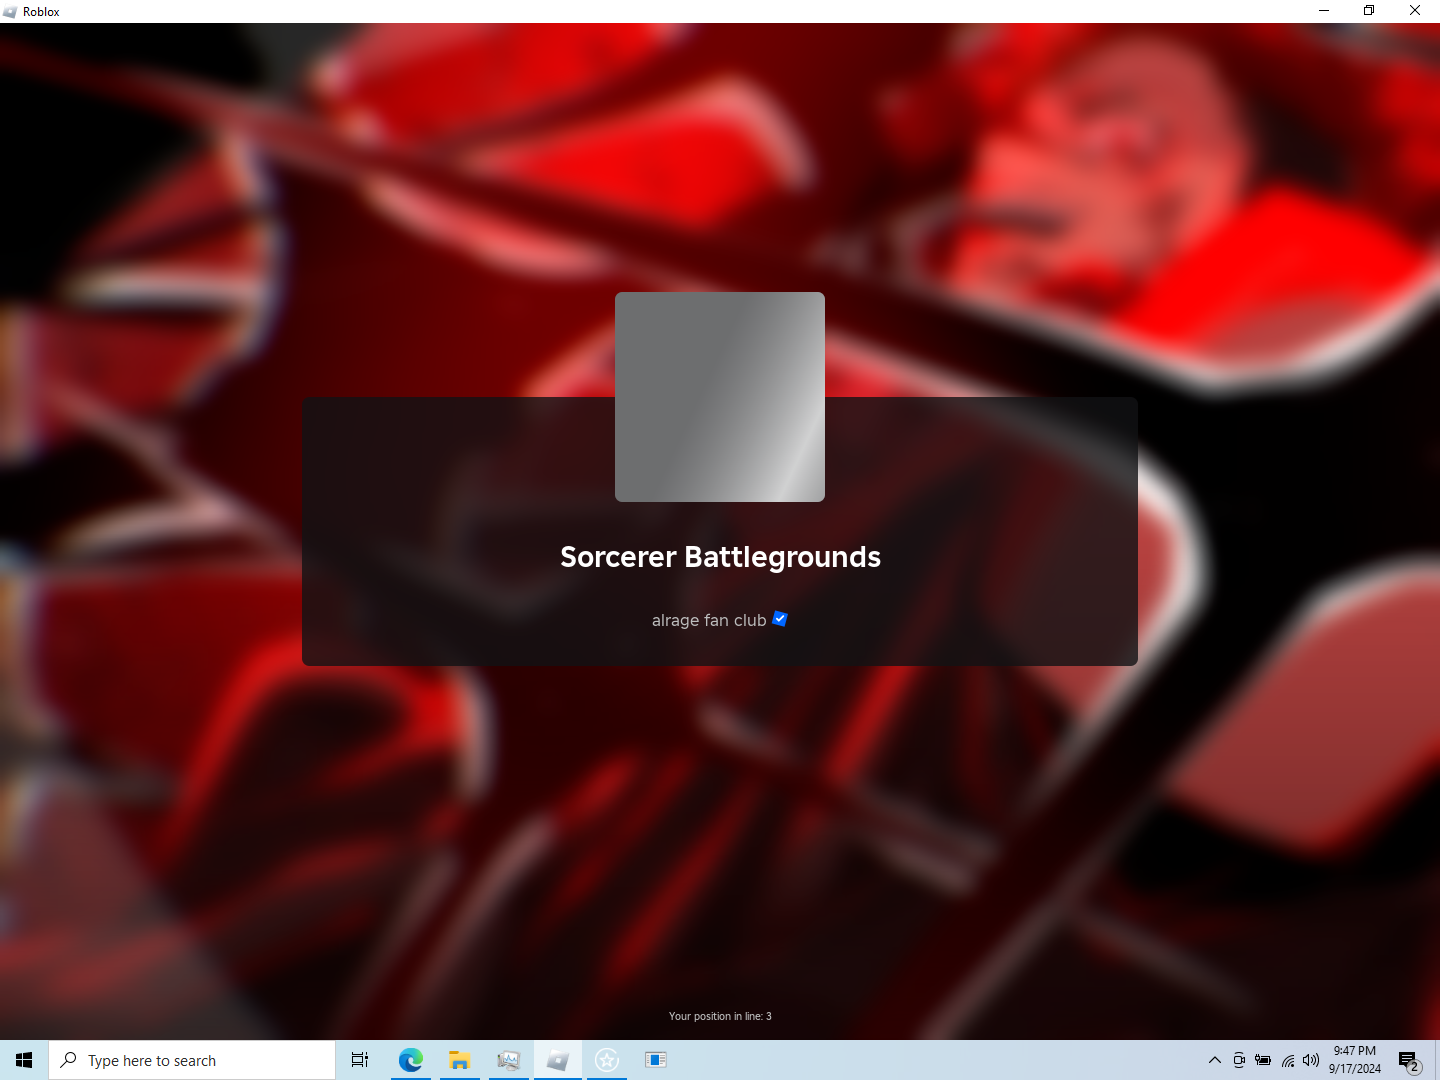Viewport: 1440px width, 1080px height.
Task: Click the battery power tray icon
Action: pyautogui.click(x=1263, y=1060)
